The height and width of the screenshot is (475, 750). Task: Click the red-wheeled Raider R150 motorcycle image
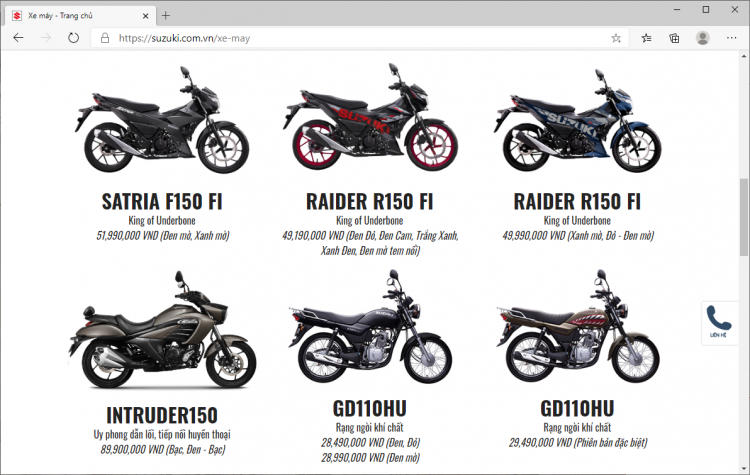coord(370,117)
